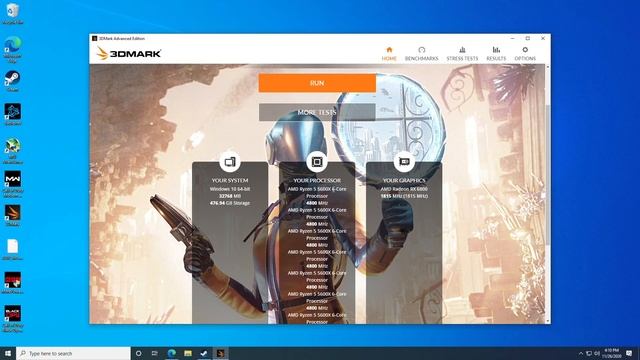
Task: Click the taskbar search box
Action: tap(73, 353)
